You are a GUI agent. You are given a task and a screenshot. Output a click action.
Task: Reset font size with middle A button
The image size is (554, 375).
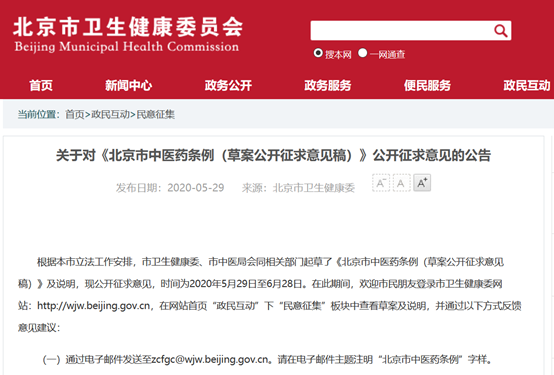click(401, 183)
